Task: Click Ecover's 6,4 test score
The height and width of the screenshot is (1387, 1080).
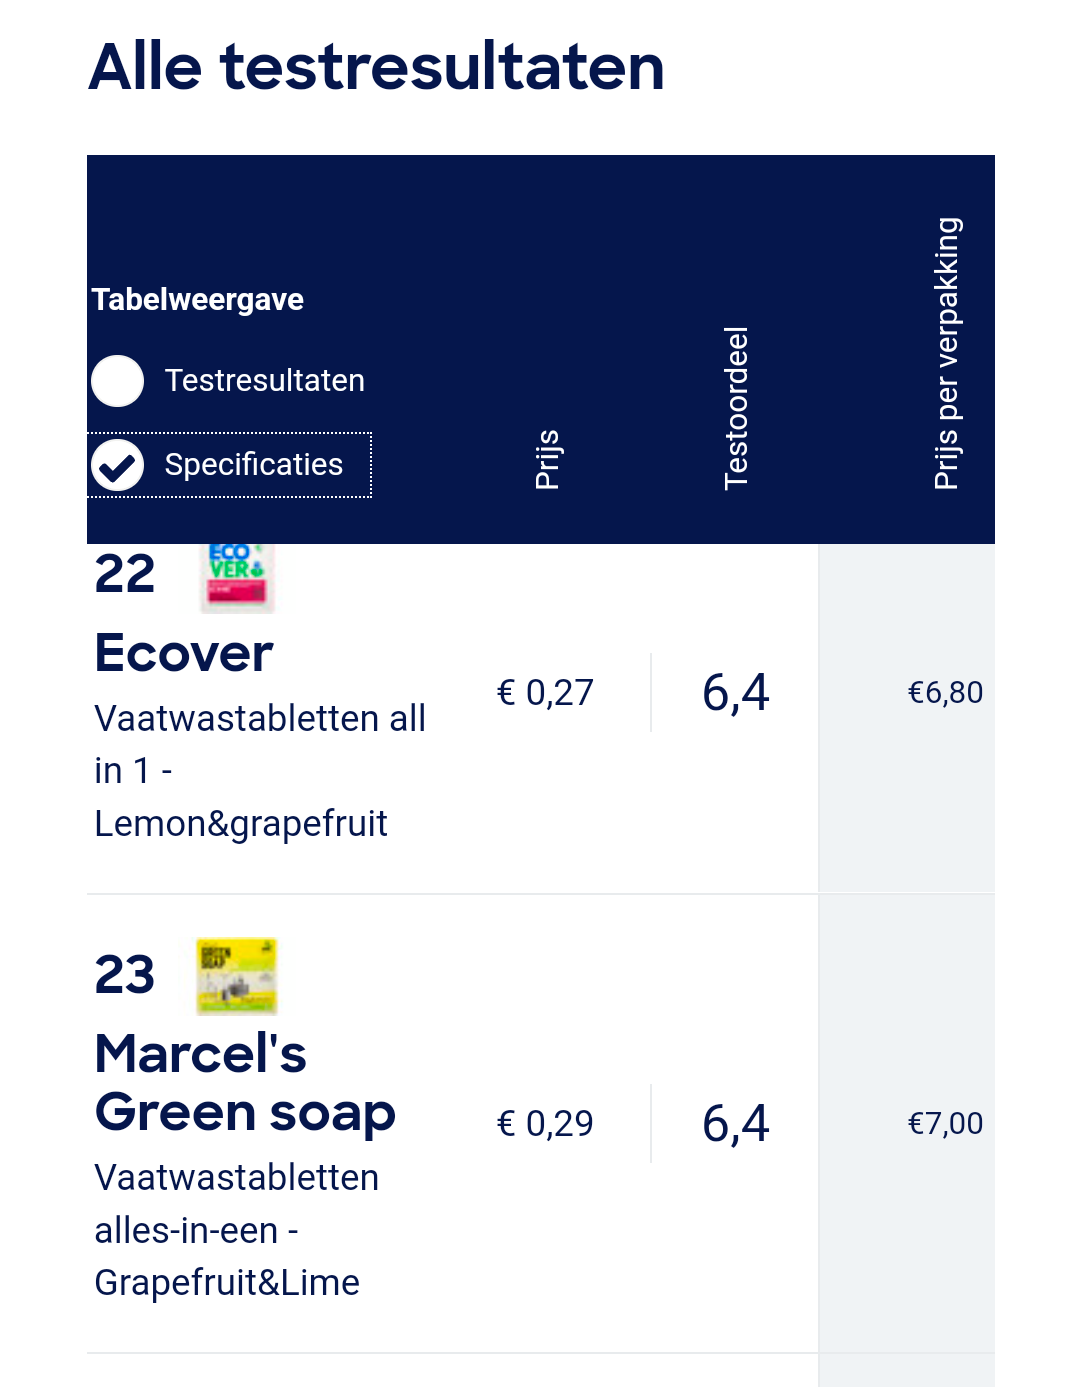Action: [736, 692]
